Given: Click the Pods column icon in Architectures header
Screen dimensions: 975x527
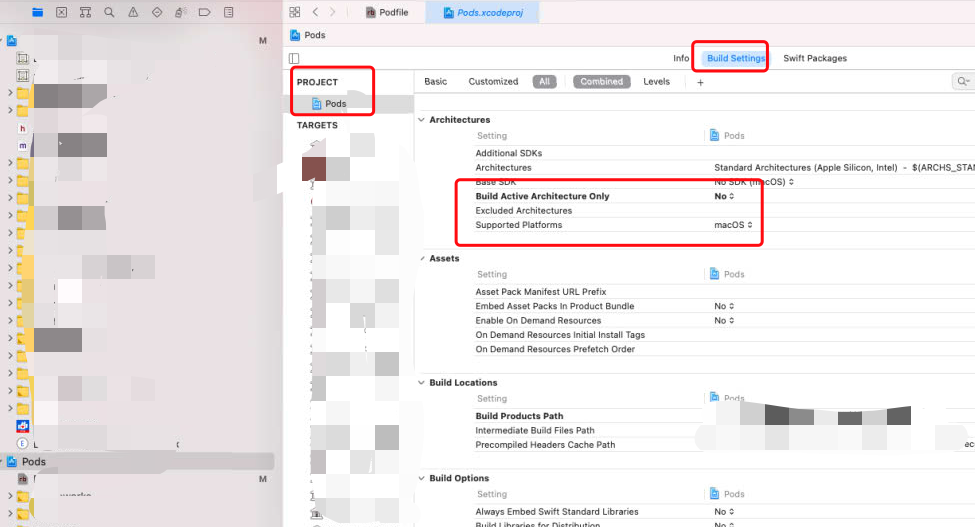Looking at the screenshot, I should coord(715,135).
